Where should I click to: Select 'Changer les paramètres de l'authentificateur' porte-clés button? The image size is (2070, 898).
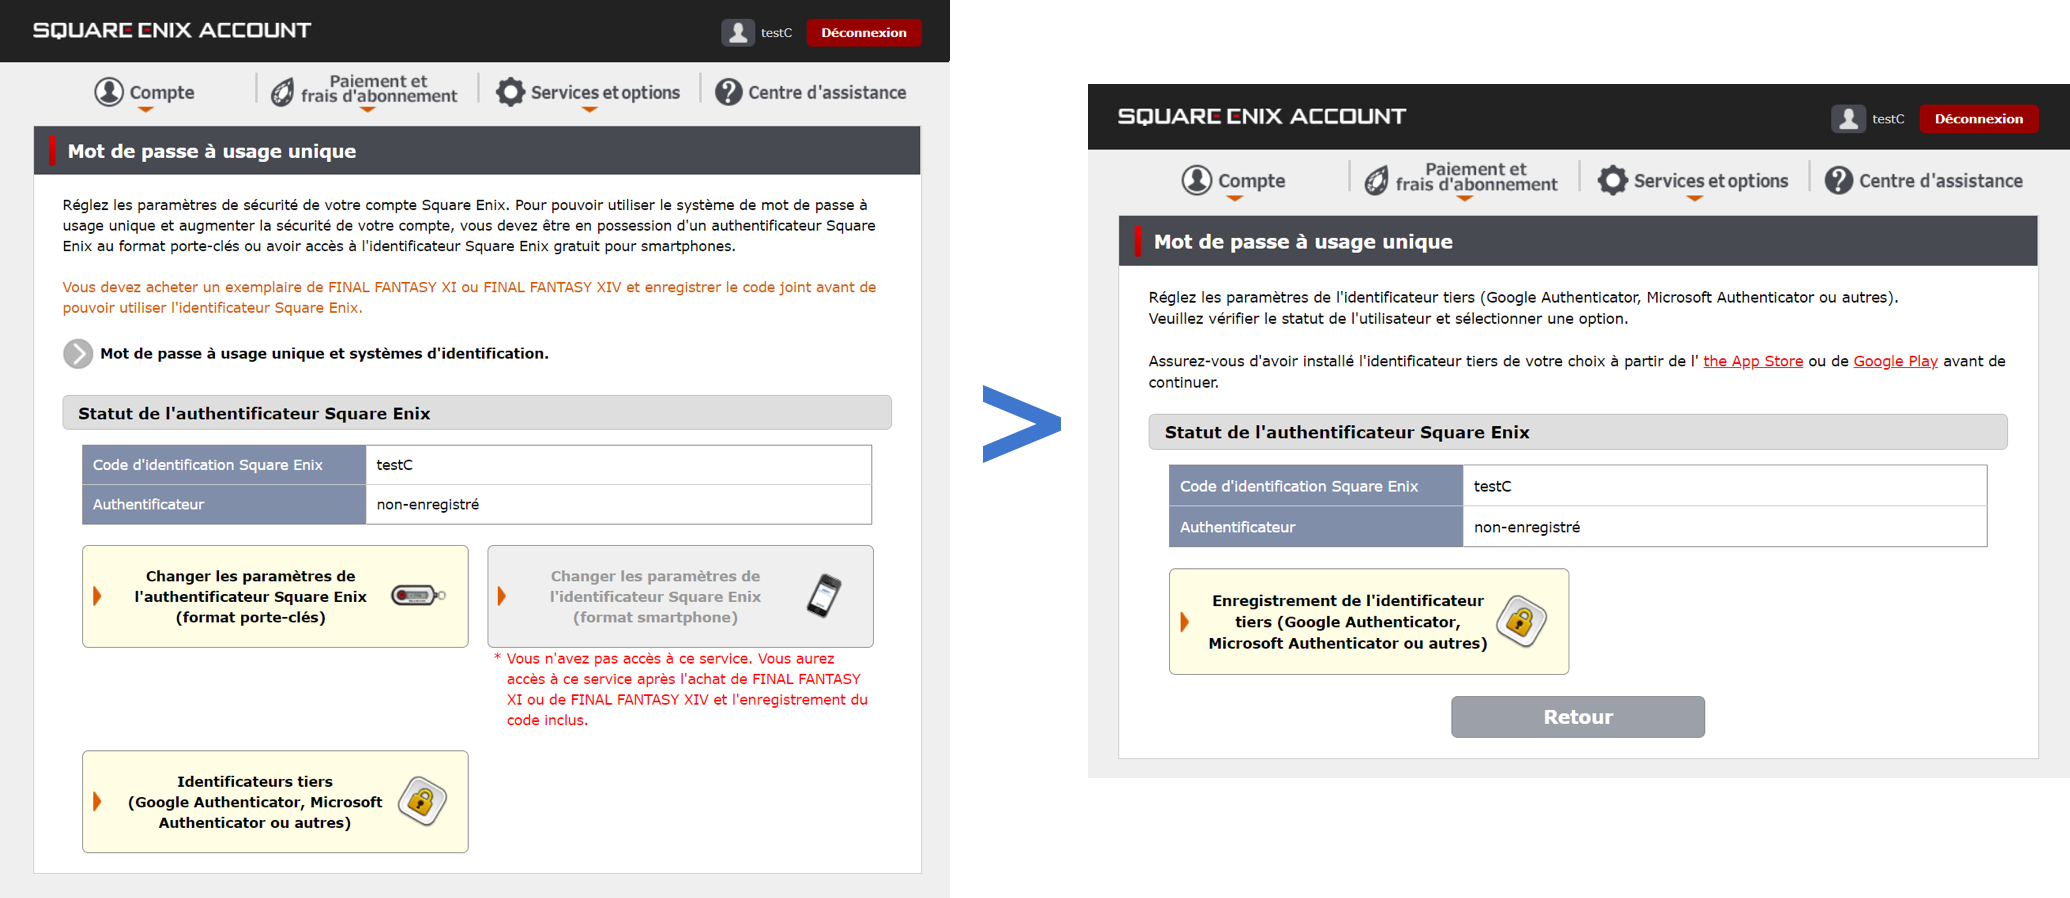coord(275,596)
